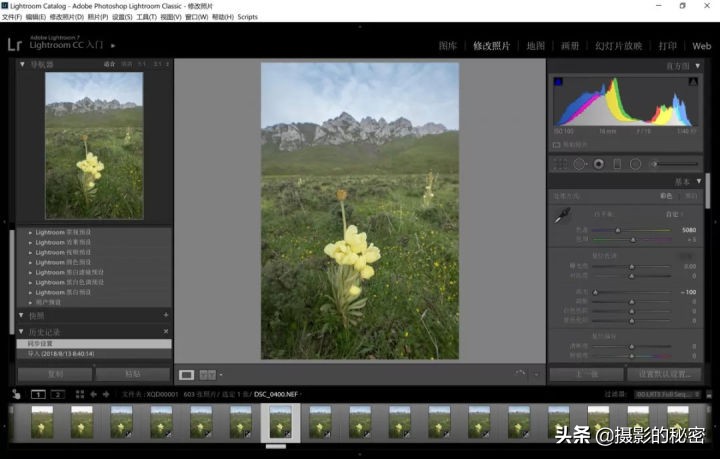Switch to the 图库 module

pos(448,46)
